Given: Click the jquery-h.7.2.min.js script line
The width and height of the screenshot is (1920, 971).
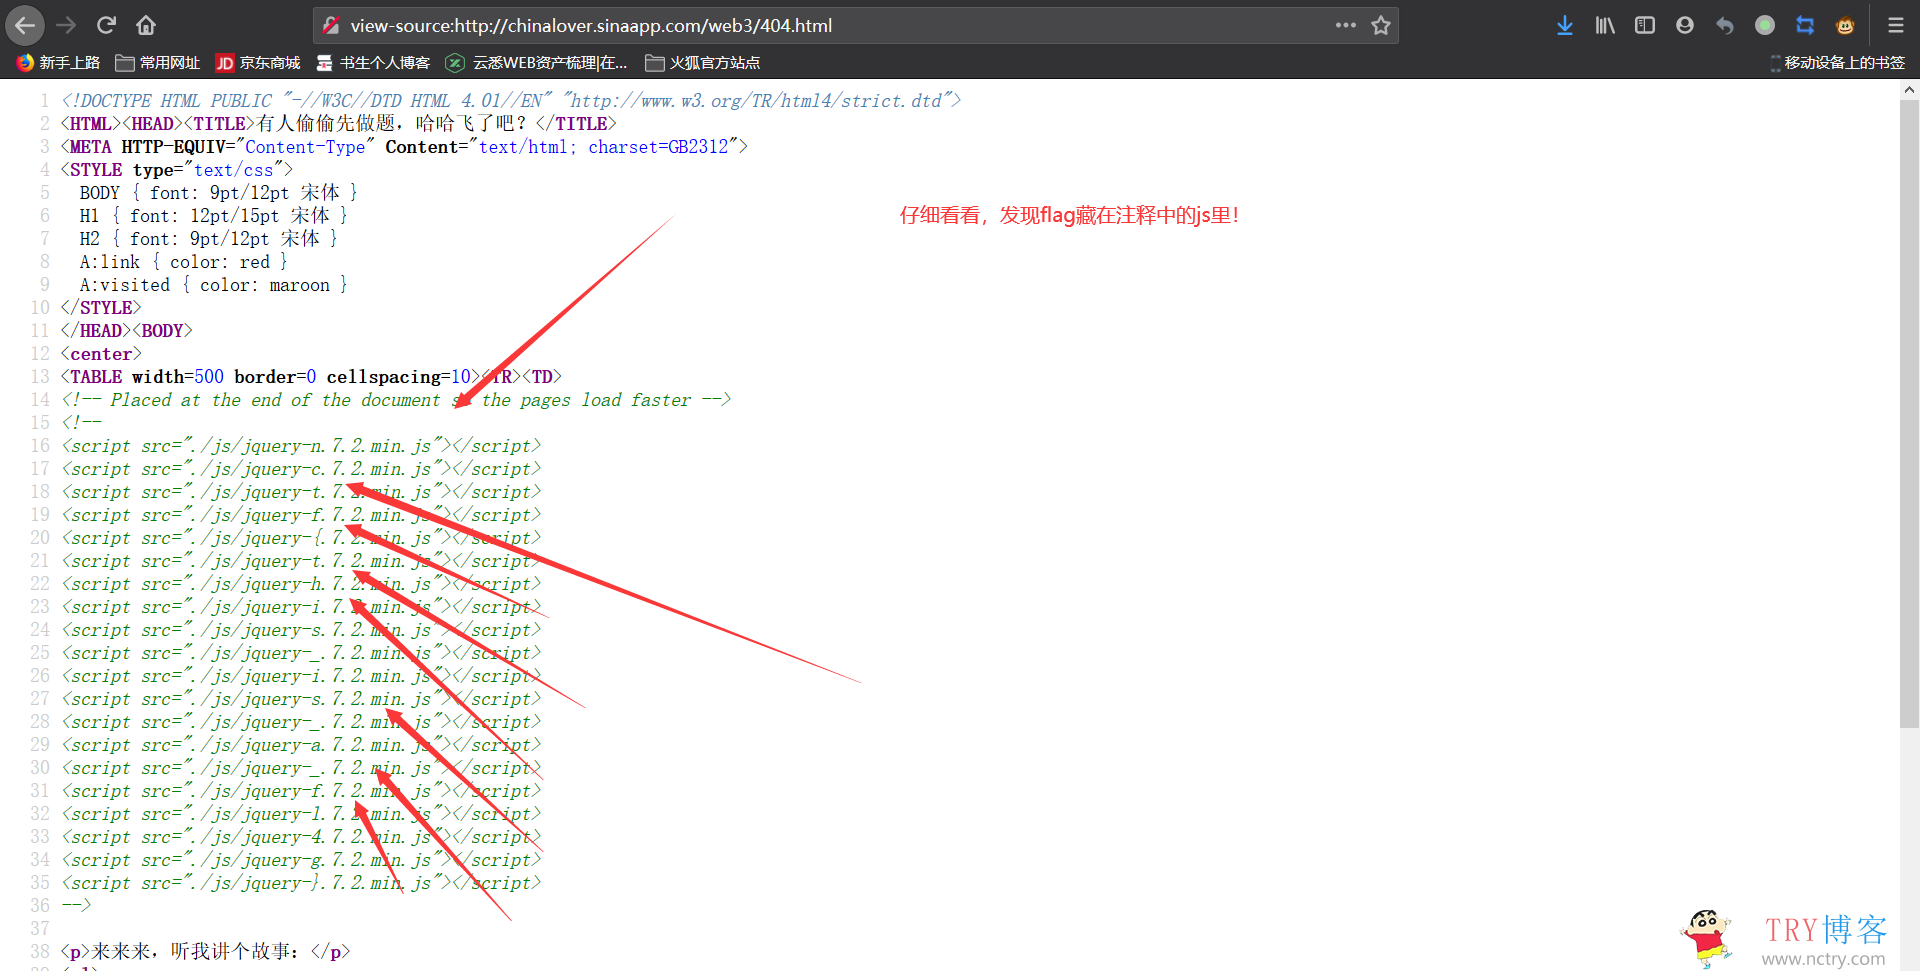Looking at the screenshot, I should click(301, 584).
